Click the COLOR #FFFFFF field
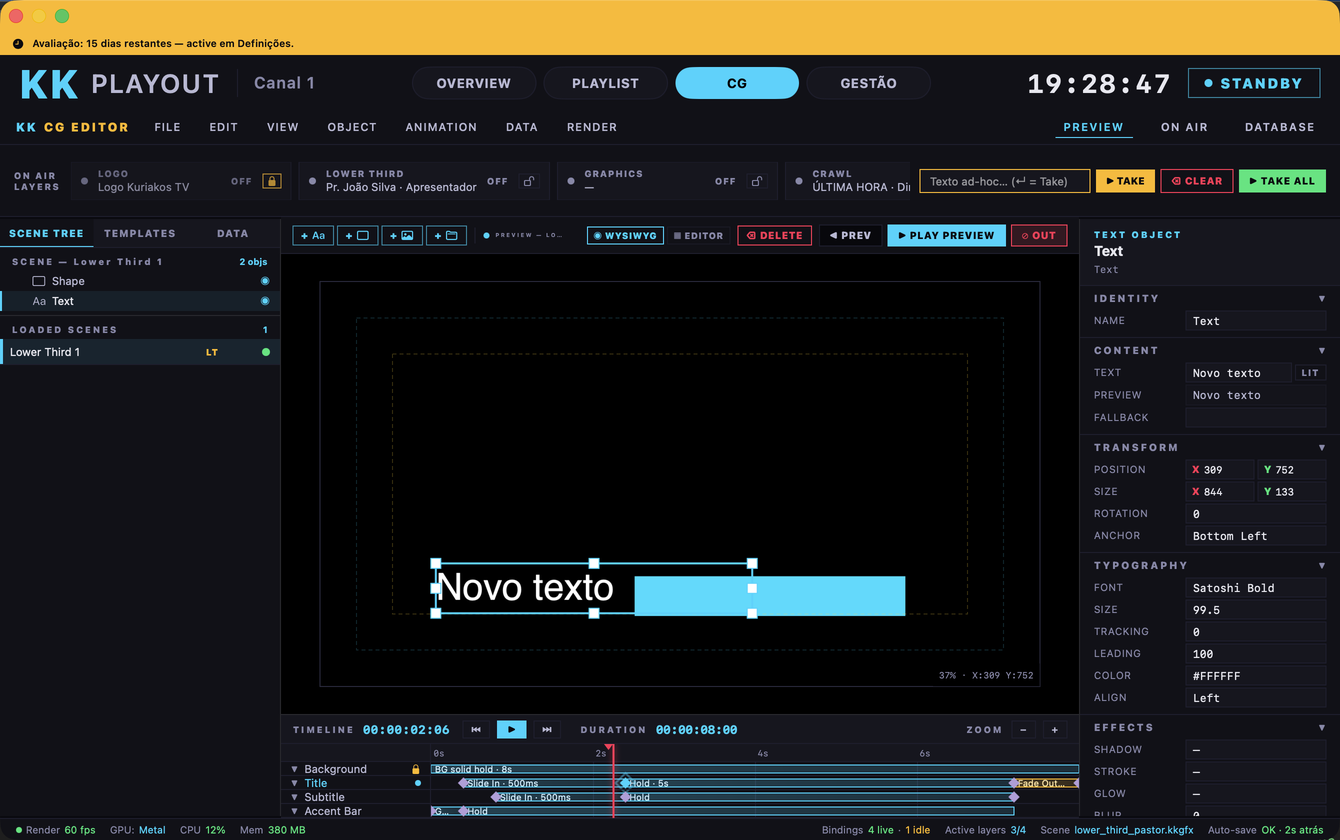 1256,676
